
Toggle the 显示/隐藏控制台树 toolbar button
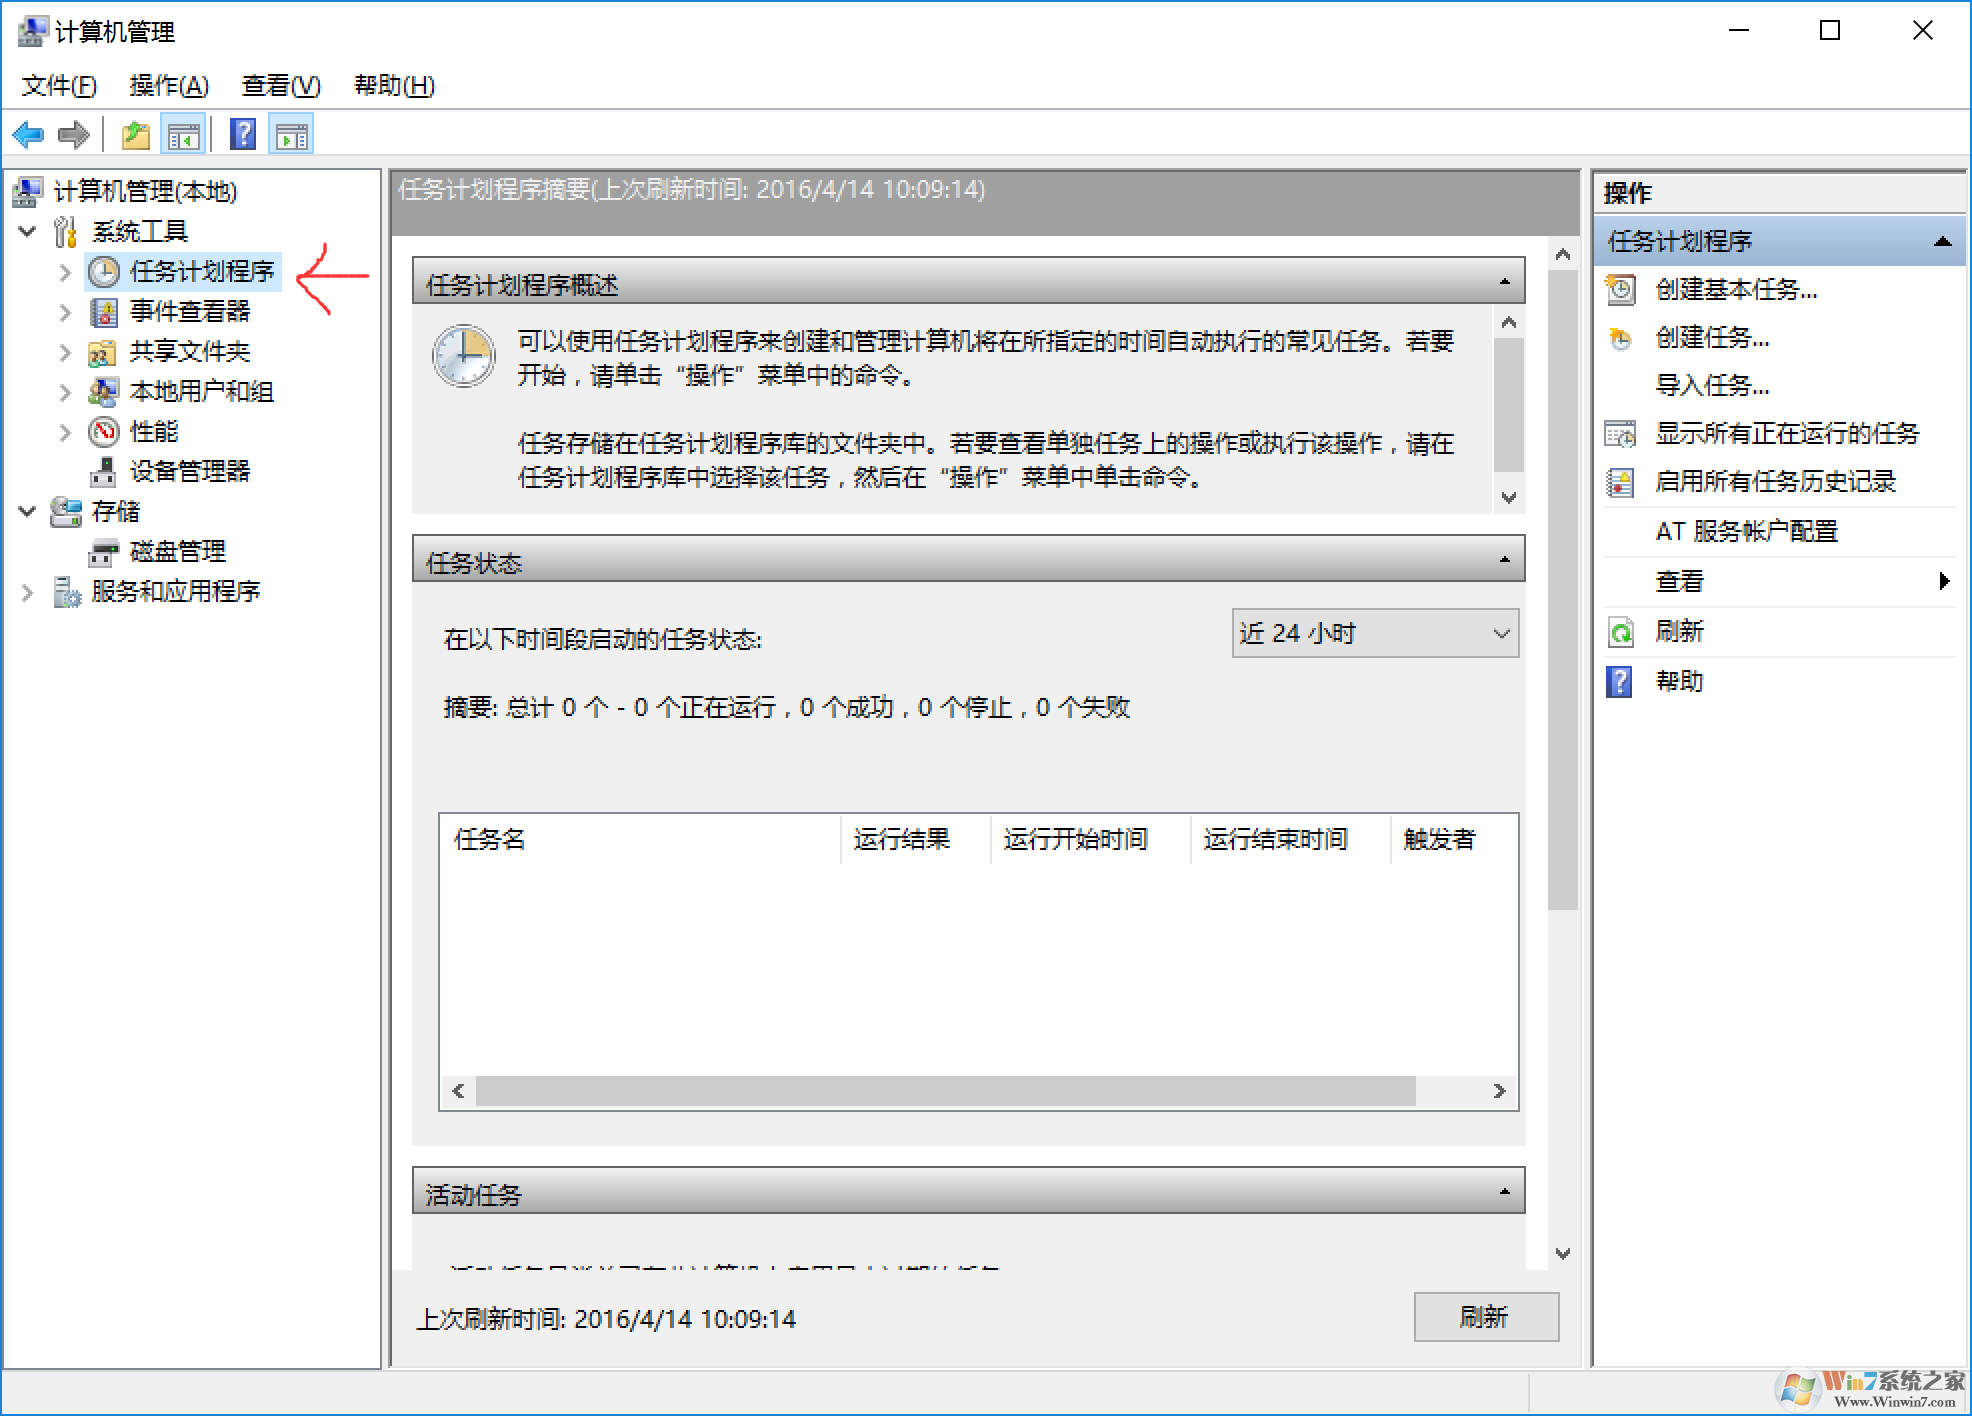[x=184, y=133]
